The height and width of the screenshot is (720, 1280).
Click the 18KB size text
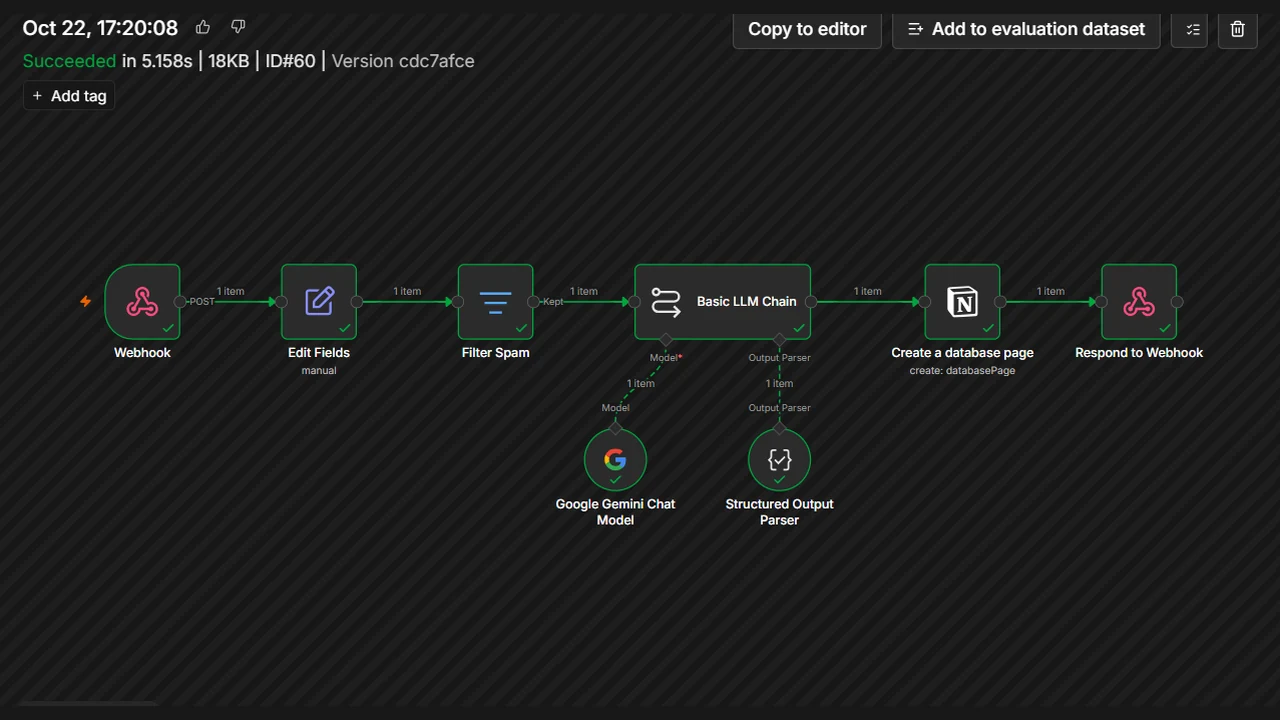(x=229, y=61)
